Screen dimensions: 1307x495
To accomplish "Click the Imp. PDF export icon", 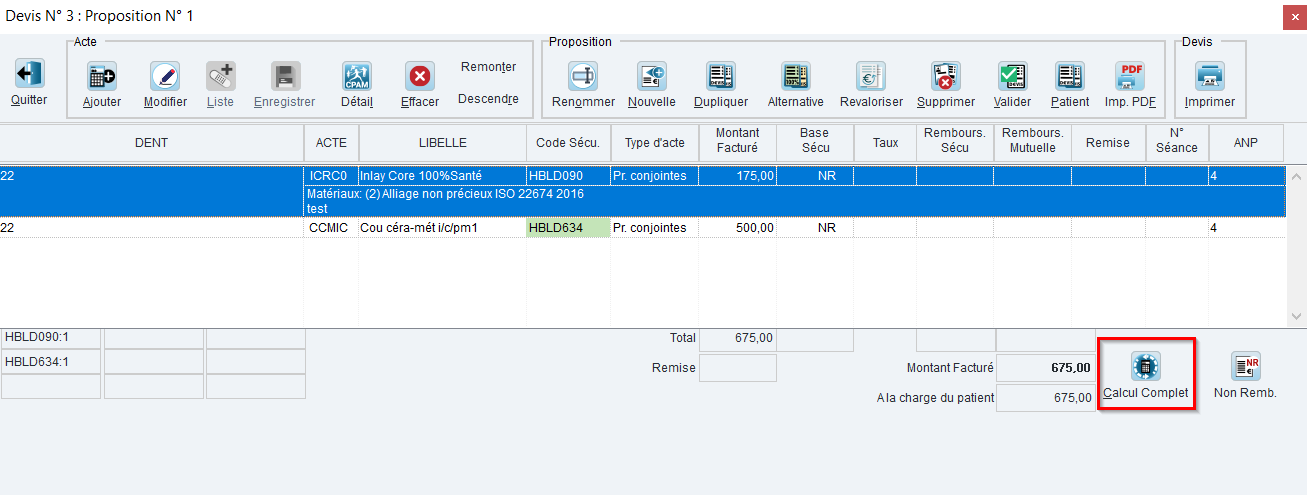I will tap(1130, 76).
